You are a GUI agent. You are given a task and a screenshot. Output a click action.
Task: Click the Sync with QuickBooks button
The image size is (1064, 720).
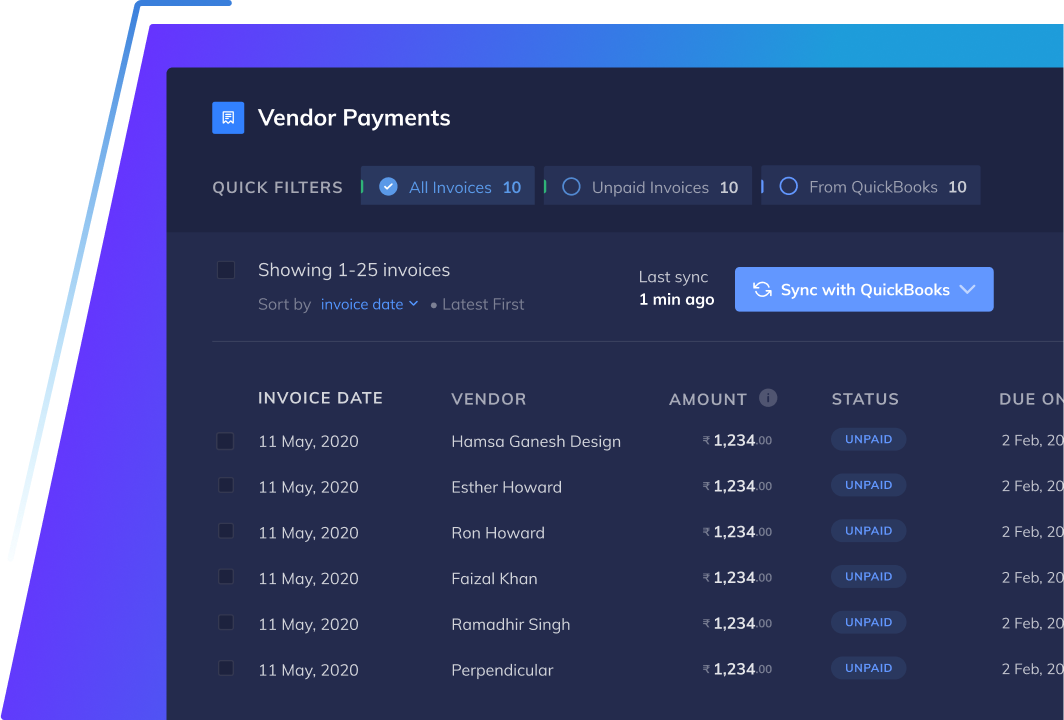[x=864, y=289]
